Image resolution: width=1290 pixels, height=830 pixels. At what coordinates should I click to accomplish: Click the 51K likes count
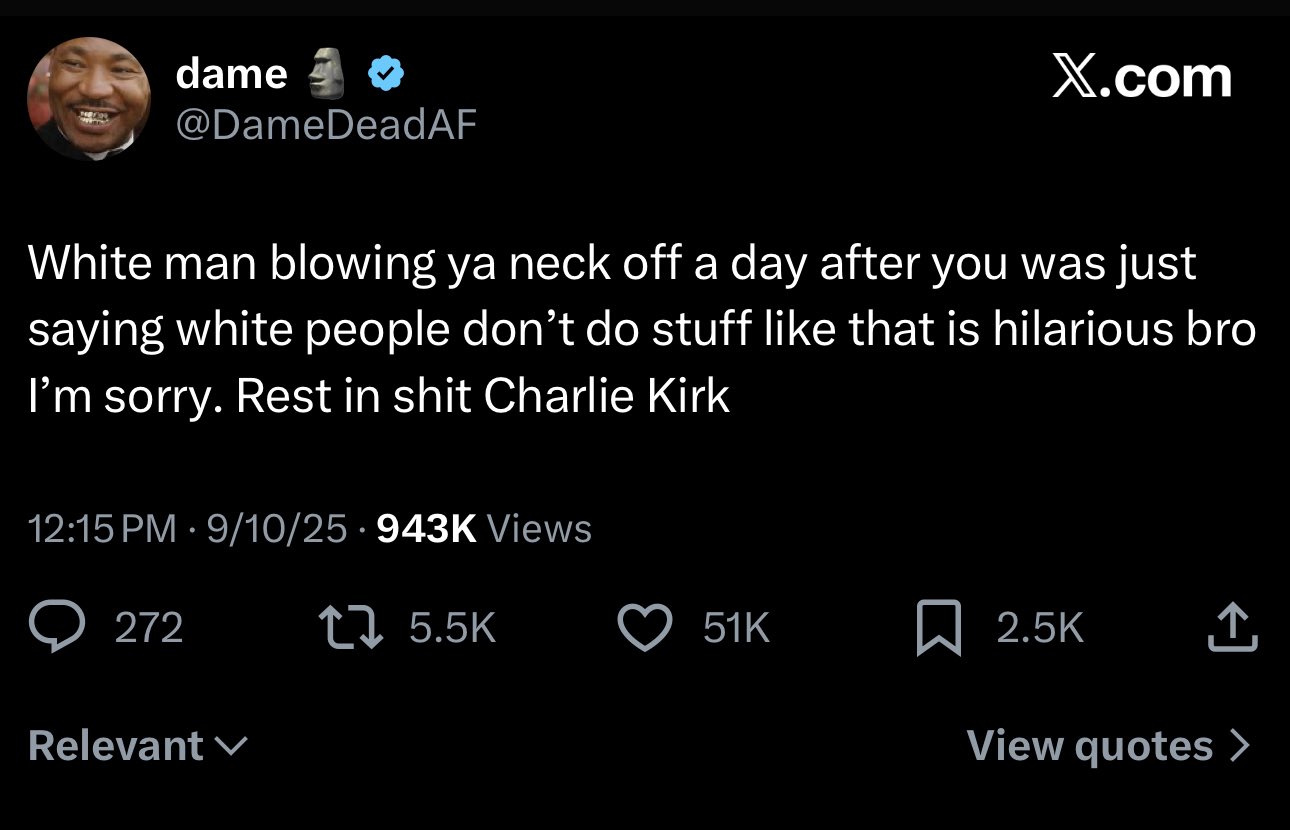coord(737,628)
